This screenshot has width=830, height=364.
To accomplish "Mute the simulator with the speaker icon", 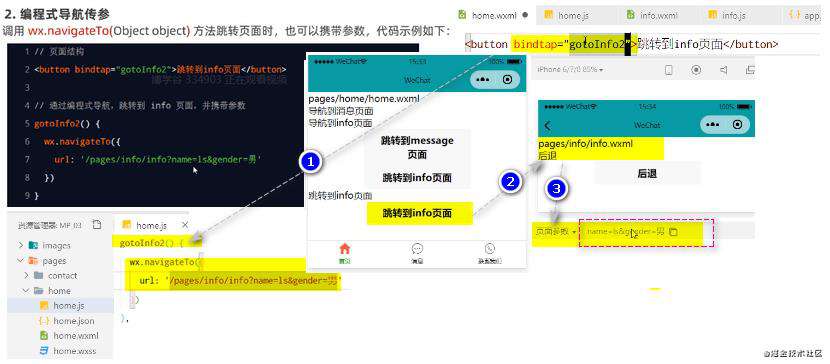I will click(724, 70).
